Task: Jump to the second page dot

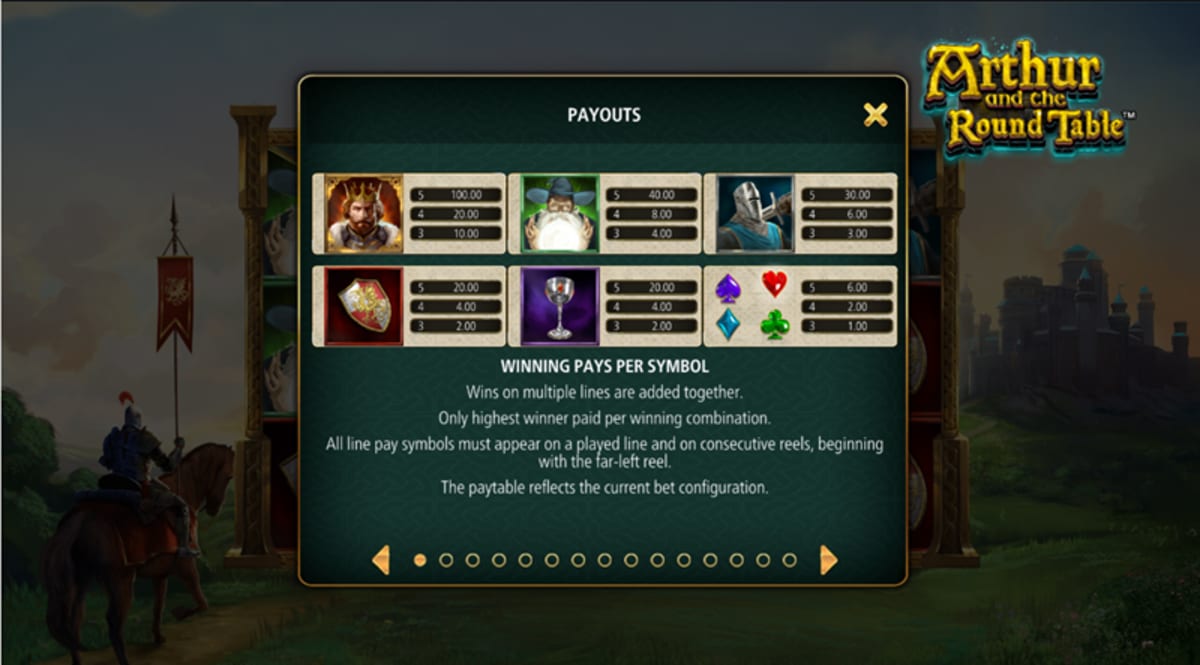Action: [x=446, y=560]
